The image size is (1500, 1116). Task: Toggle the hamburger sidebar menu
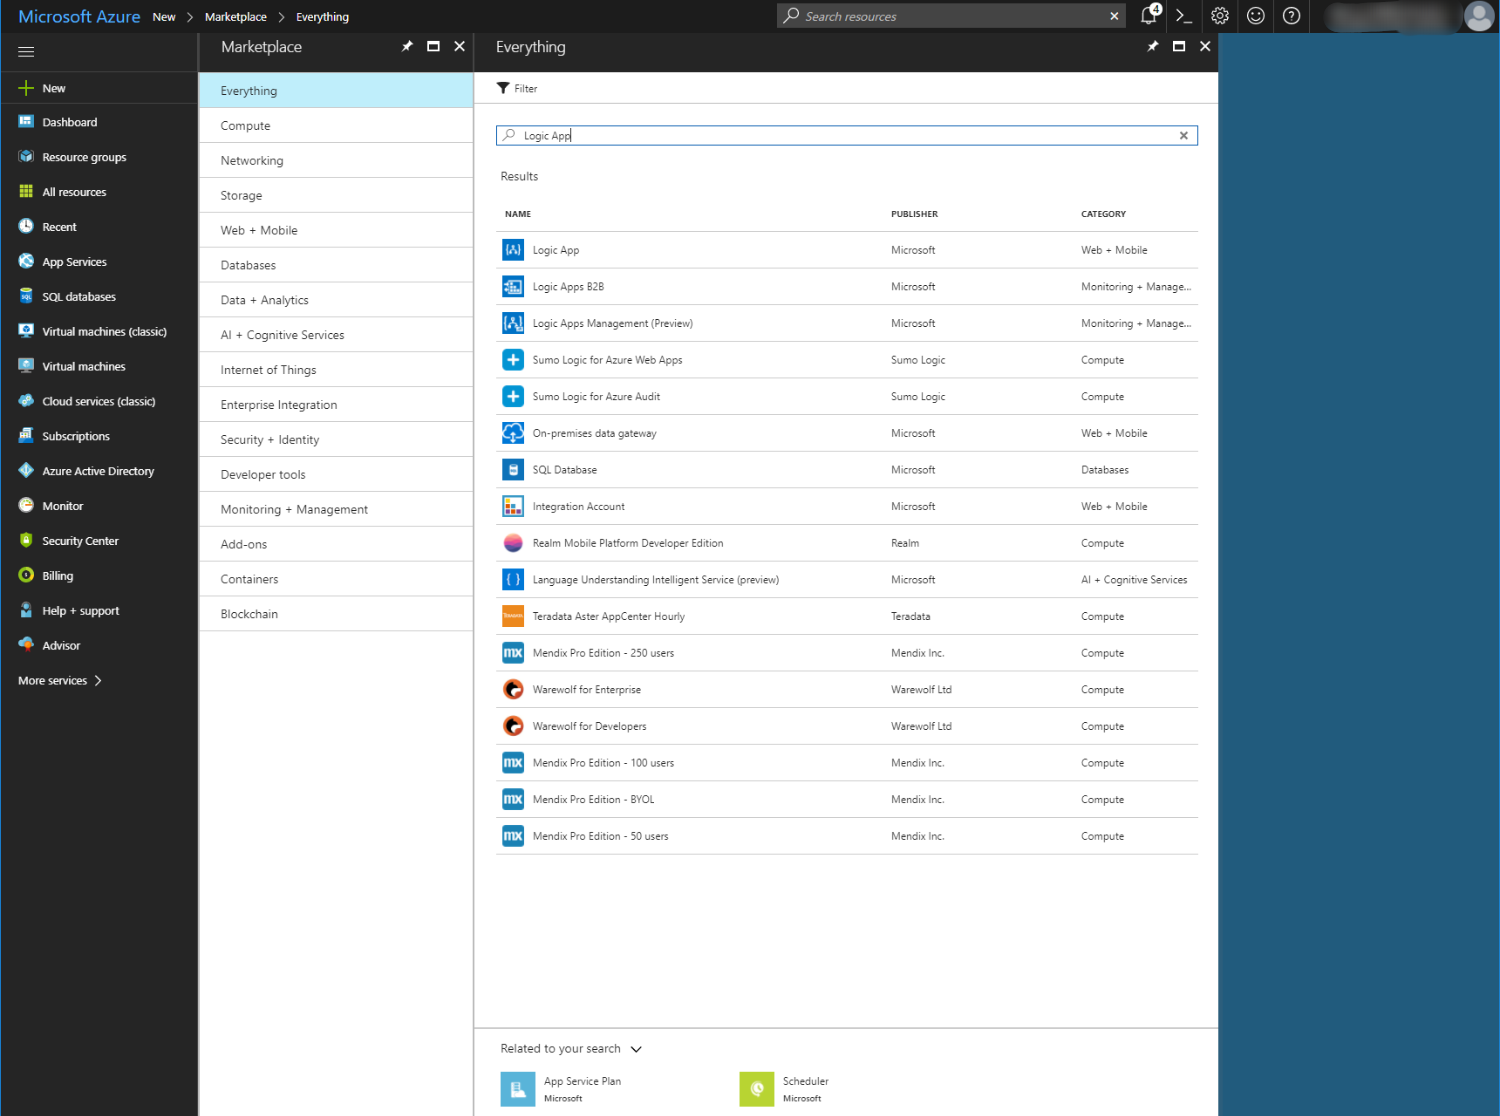click(x=26, y=51)
